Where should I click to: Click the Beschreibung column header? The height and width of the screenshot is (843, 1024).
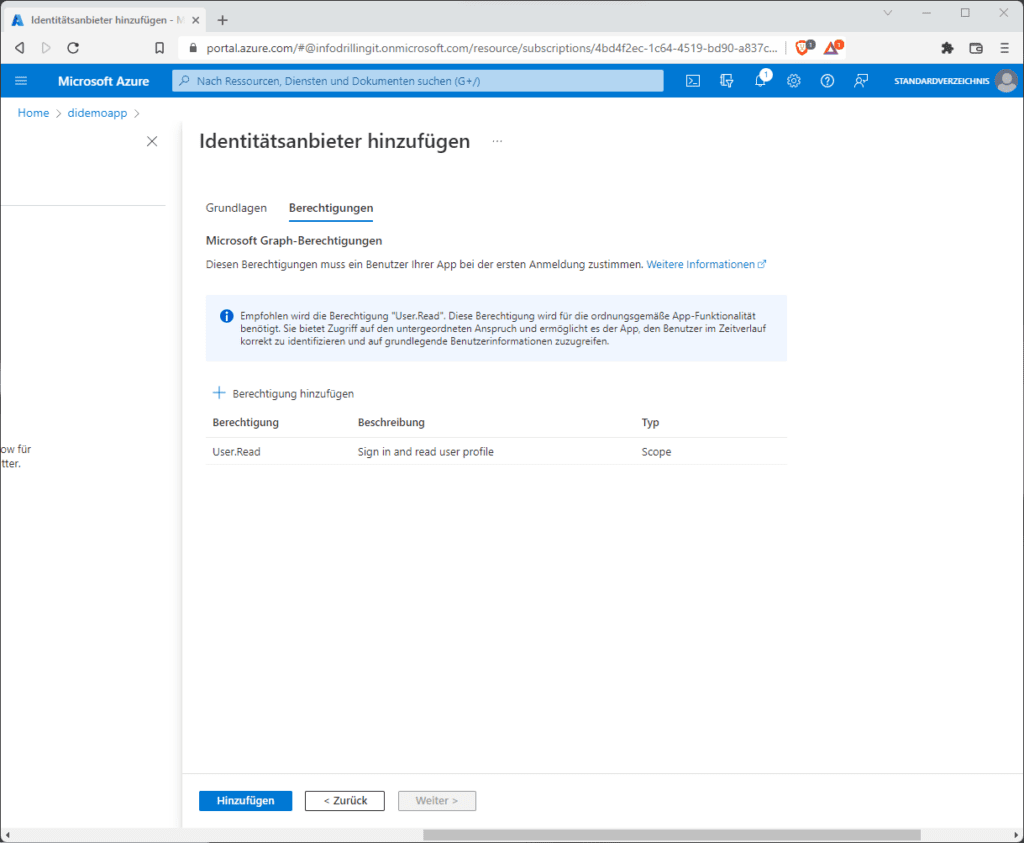[x=391, y=422]
